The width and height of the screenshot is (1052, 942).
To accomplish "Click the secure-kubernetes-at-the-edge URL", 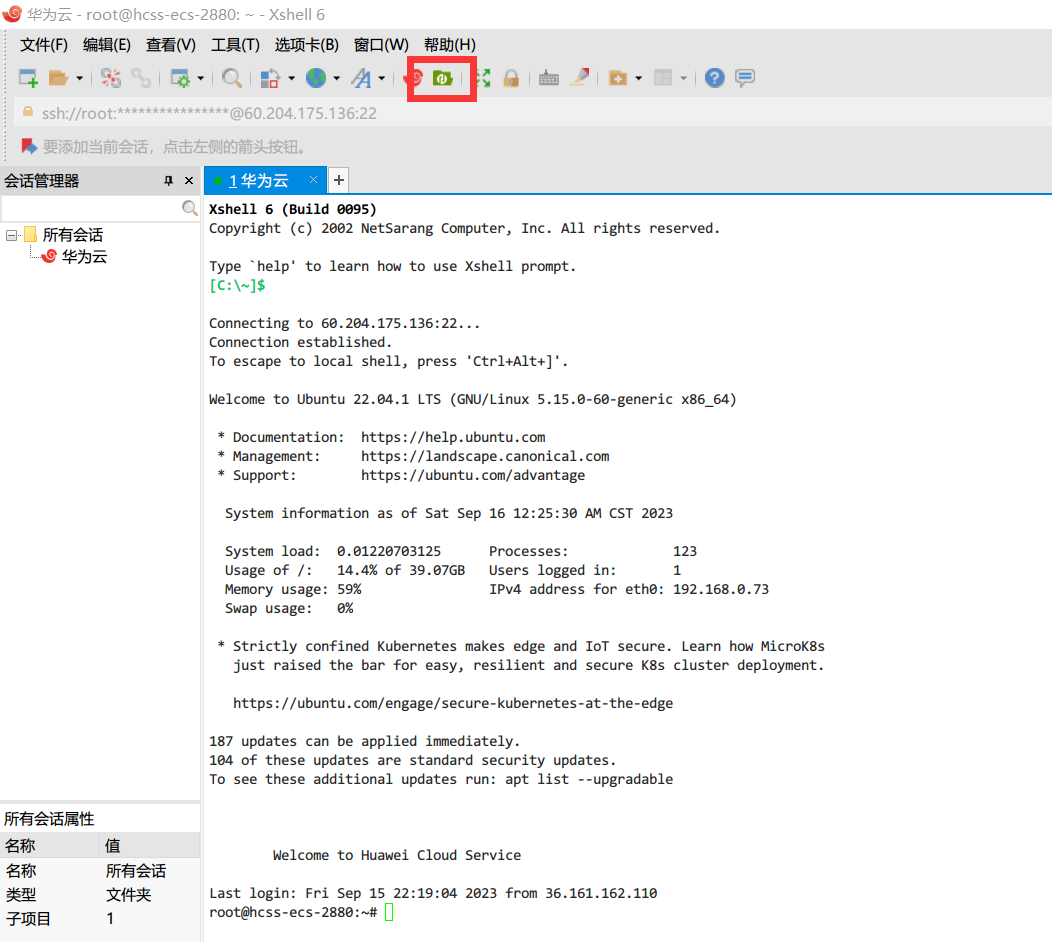I will point(453,703).
